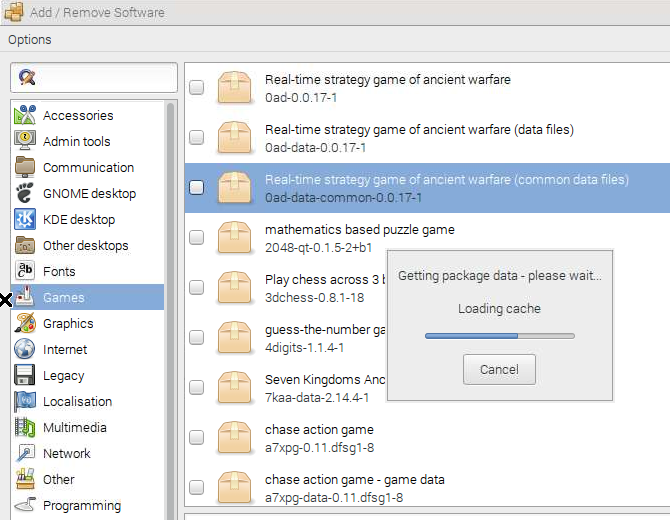
Task: Click the Graphics palette icon
Action: 25,323
